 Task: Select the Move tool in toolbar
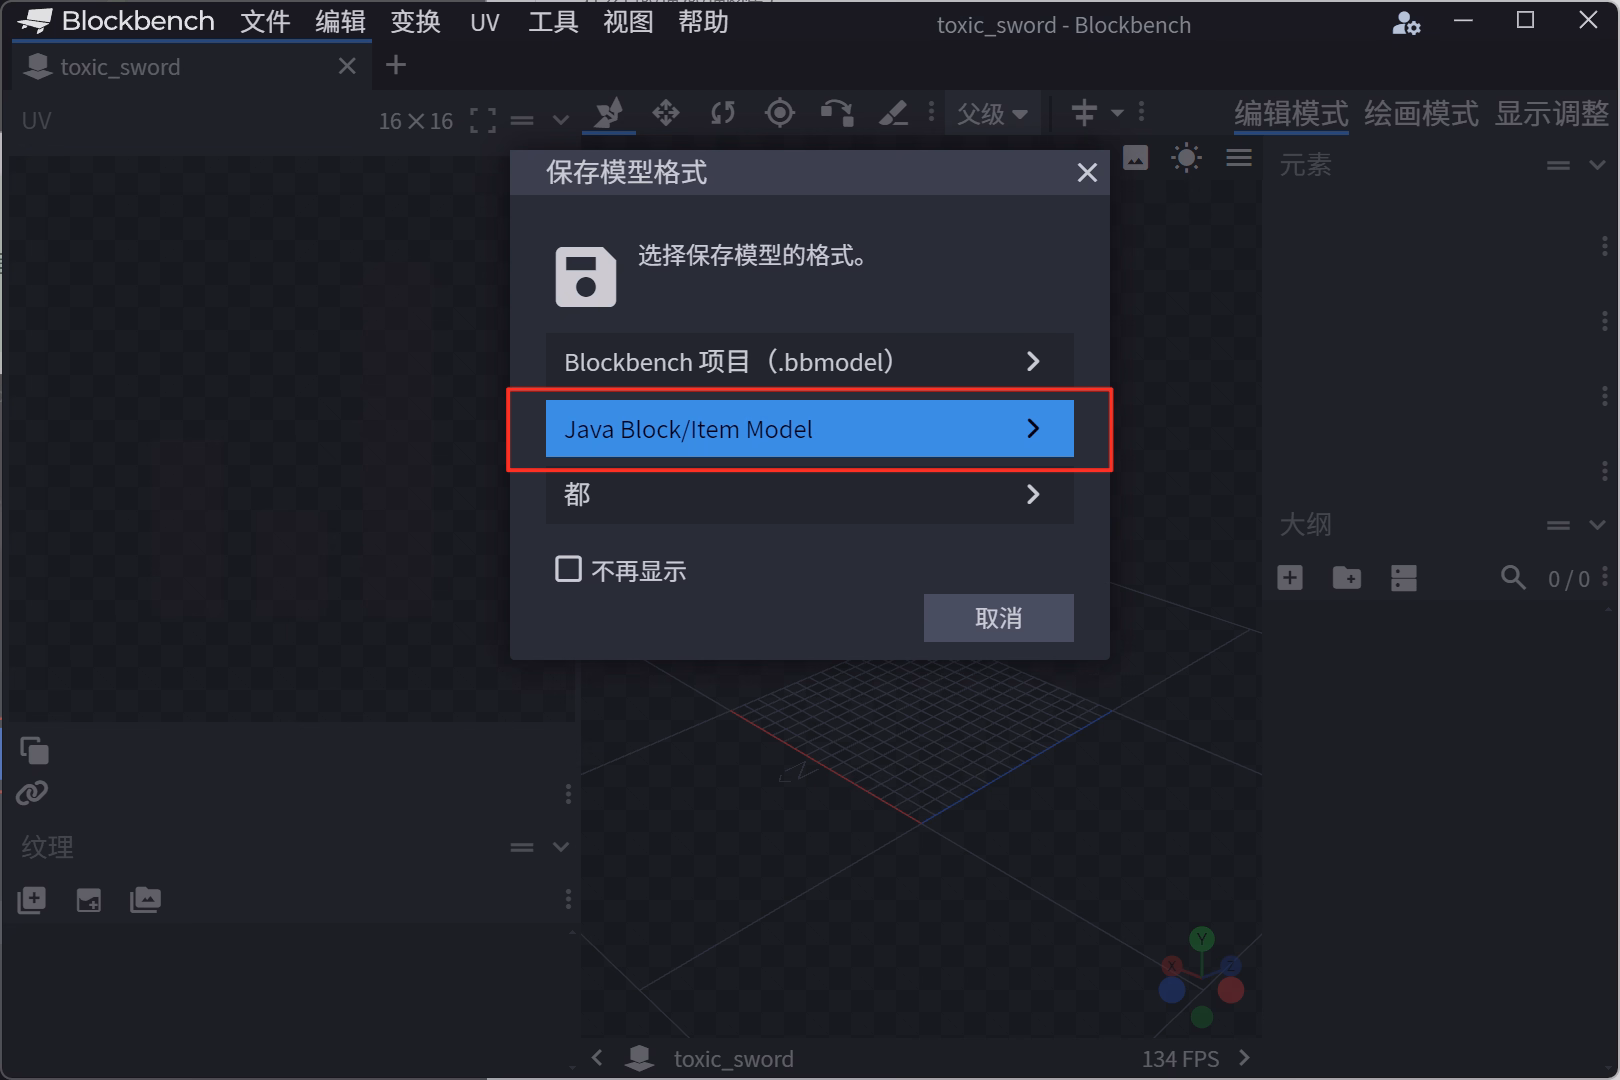click(666, 113)
